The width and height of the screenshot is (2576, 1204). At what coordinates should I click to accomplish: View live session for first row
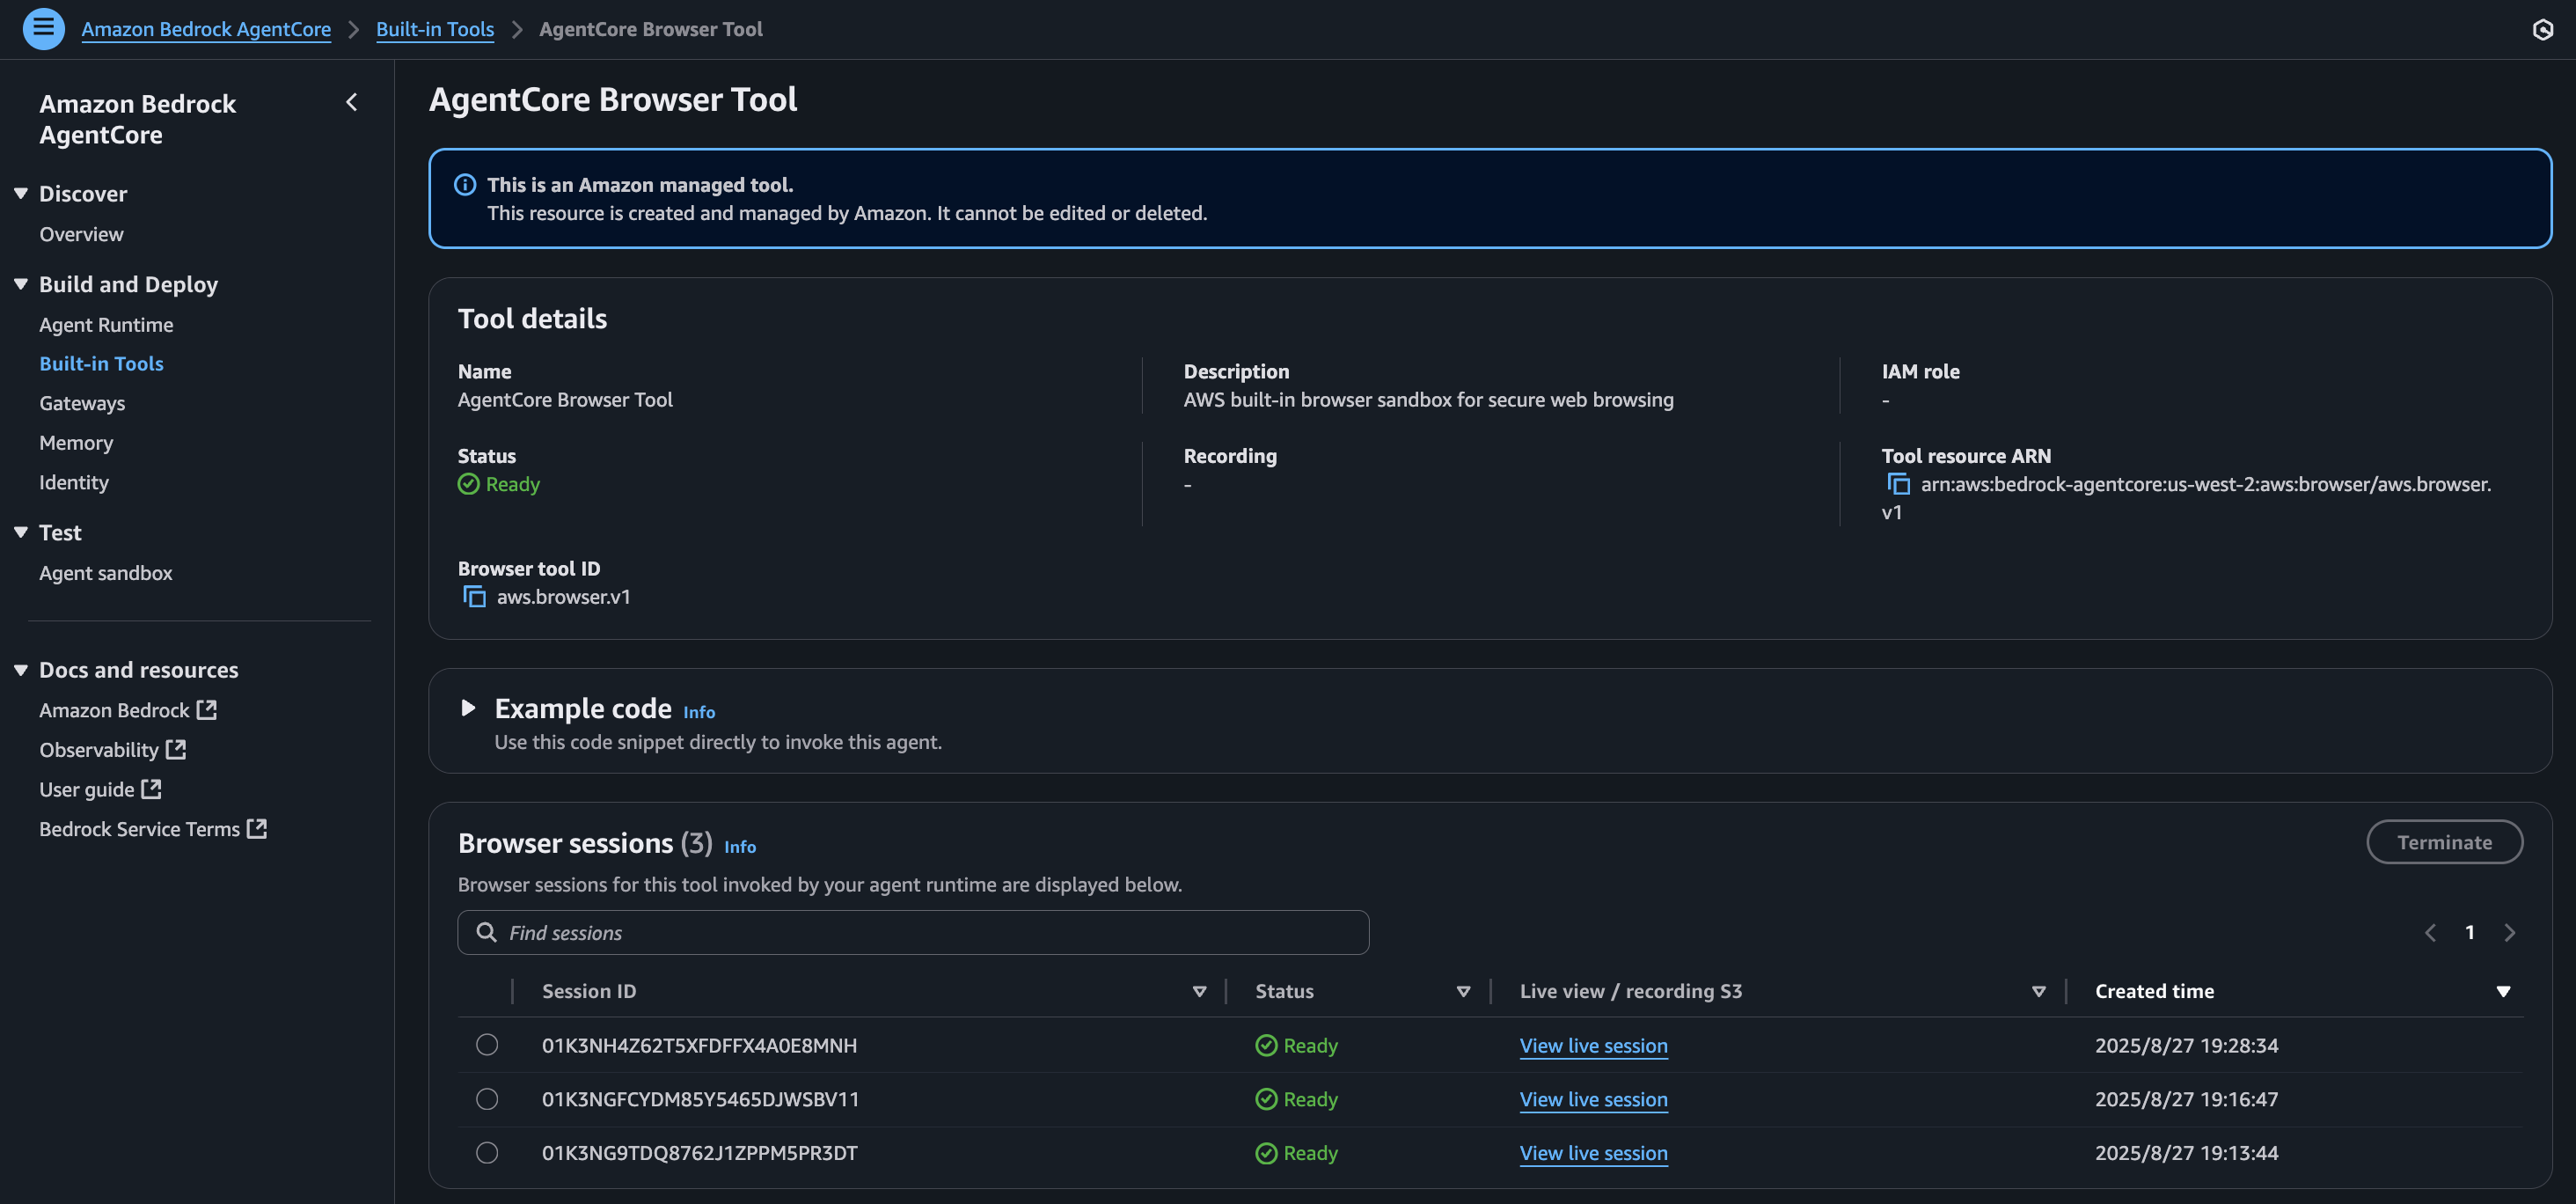1593,1045
